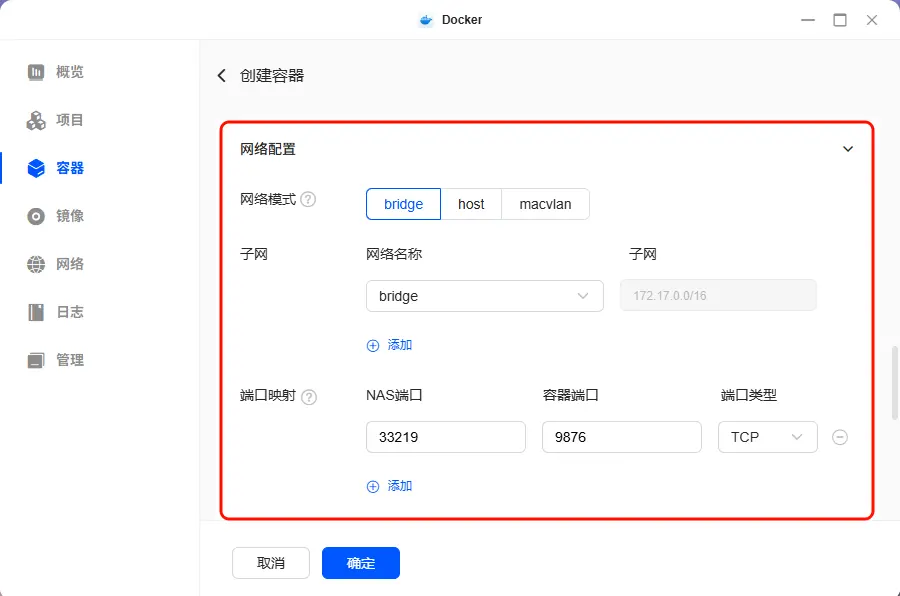Click the 管理 management sidebar icon
The height and width of the screenshot is (596, 900).
tap(36, 360)
